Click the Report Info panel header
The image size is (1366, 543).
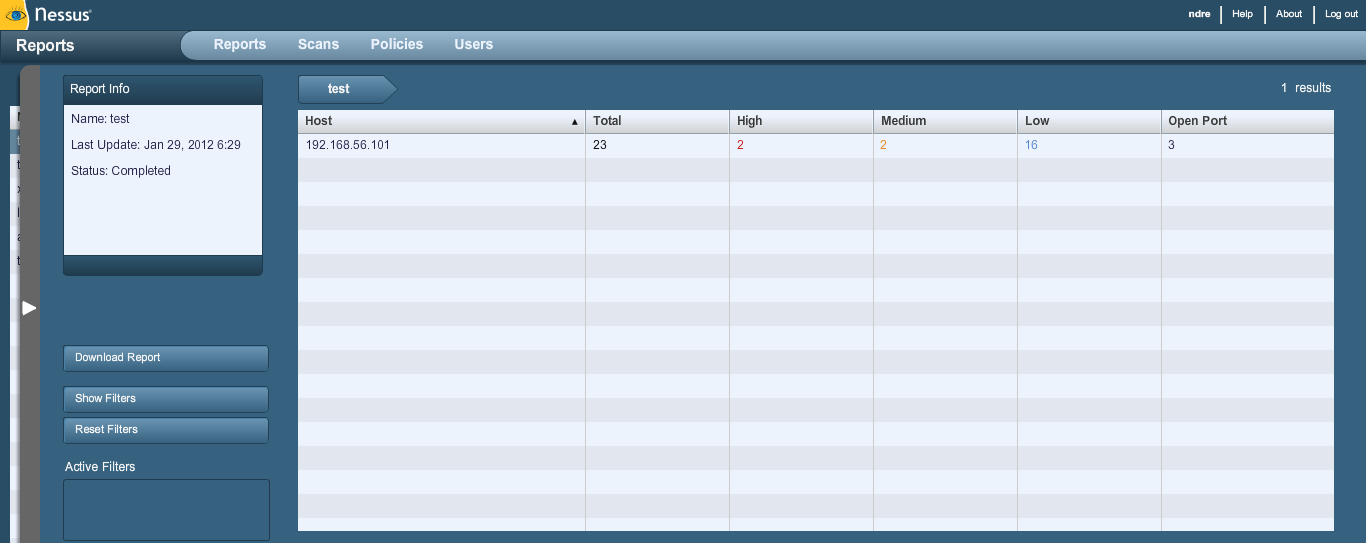[163, 90]
